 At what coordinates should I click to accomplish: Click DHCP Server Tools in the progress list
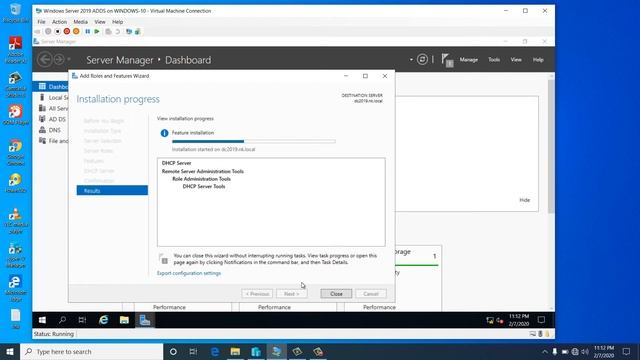[x=204, y=187]
